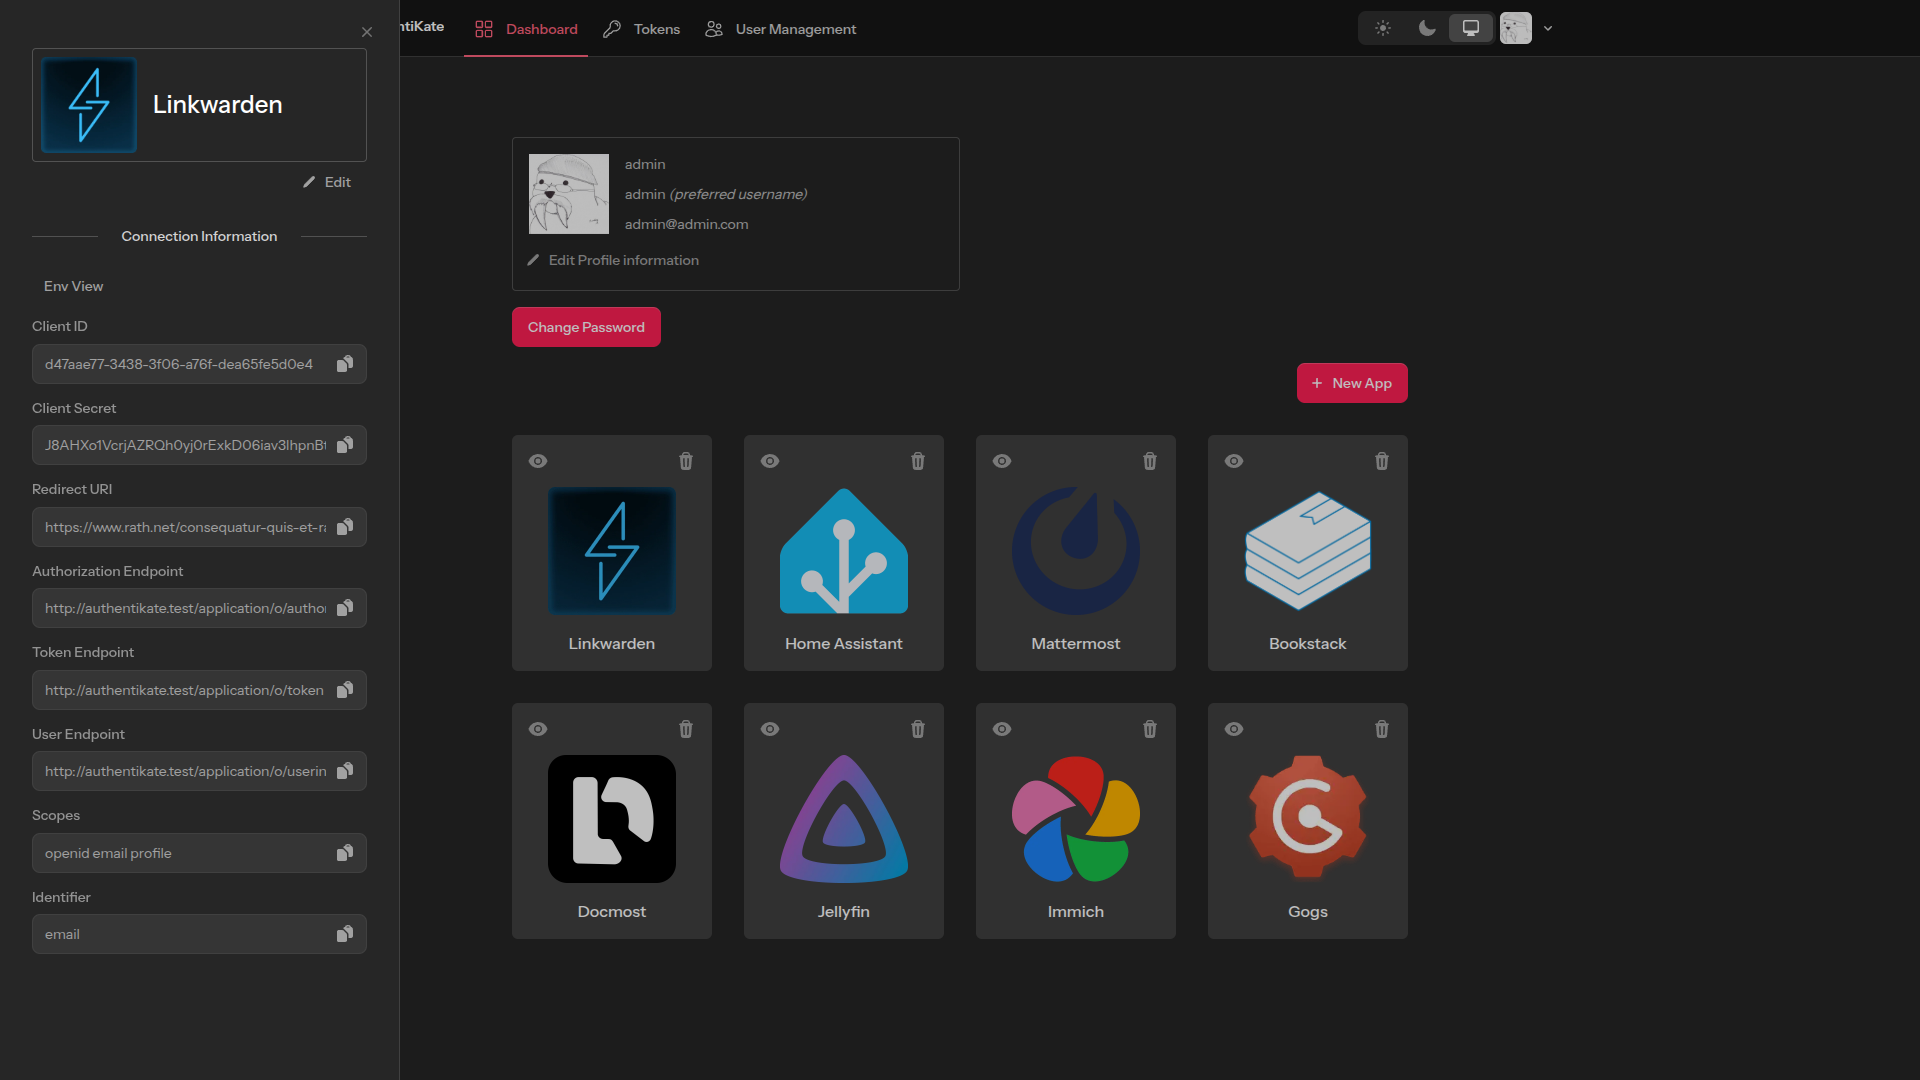Toggle visibility eye on Gogs card
The height and width of the screenshot is (1080, 1920).
[1234, 729]
